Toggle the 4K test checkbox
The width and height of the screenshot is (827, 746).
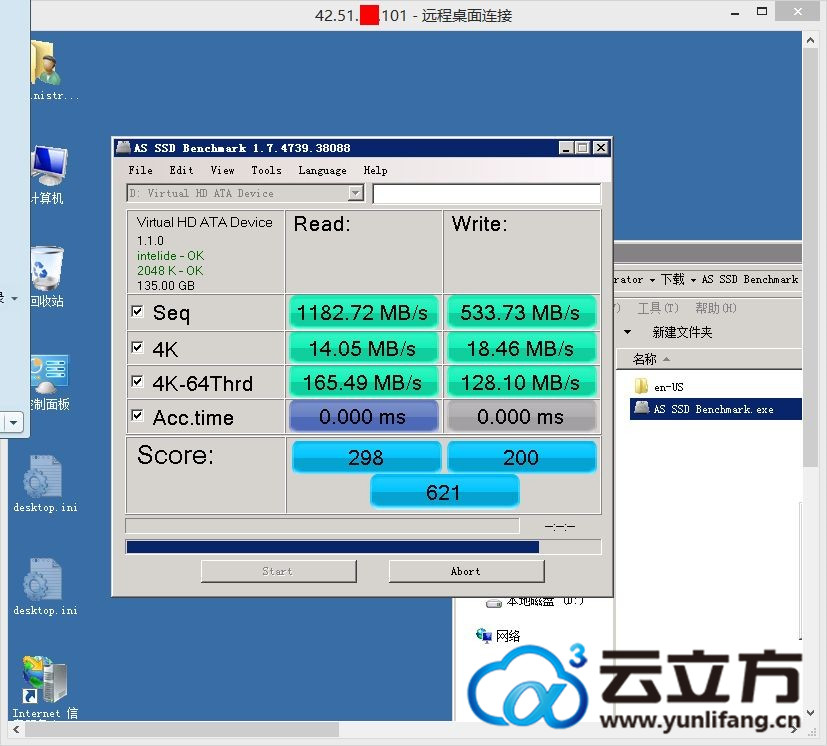click(137, 347)
